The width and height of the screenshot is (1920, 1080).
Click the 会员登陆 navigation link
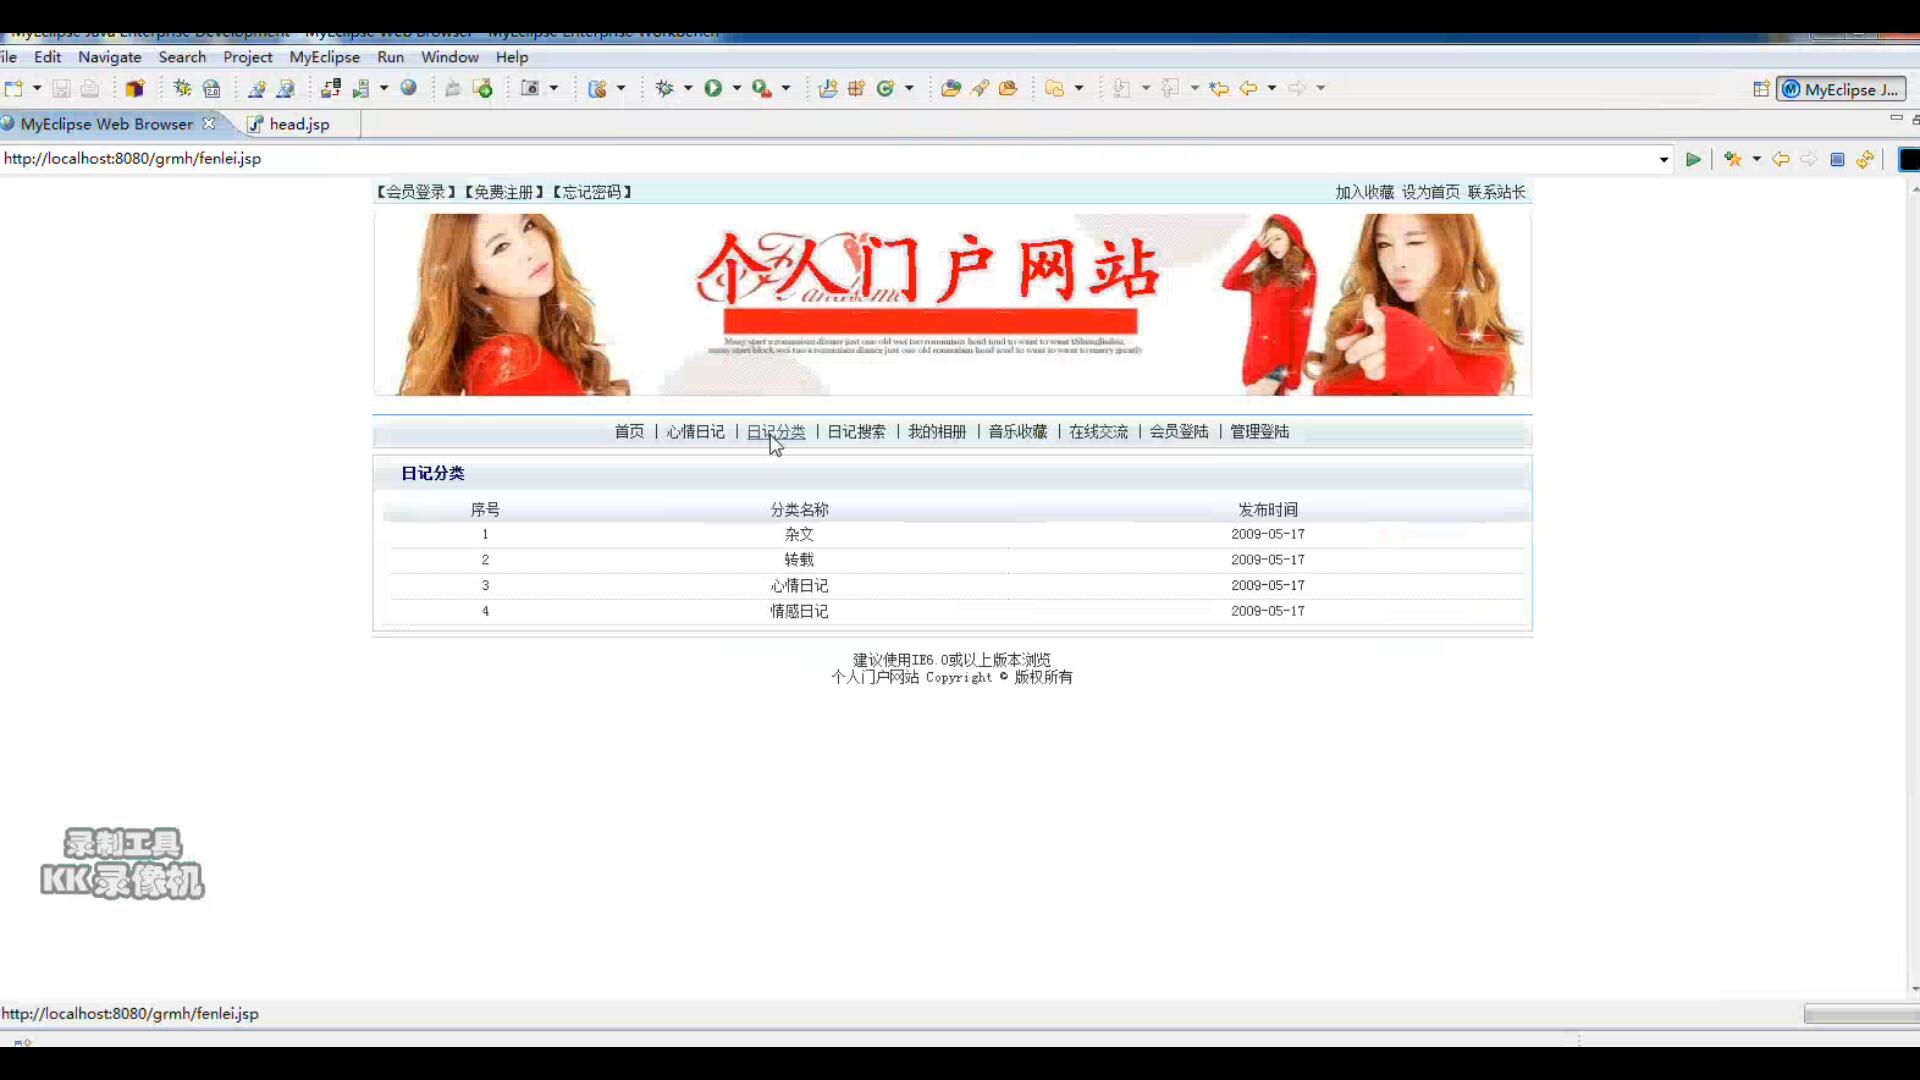tap(1179, 432)
